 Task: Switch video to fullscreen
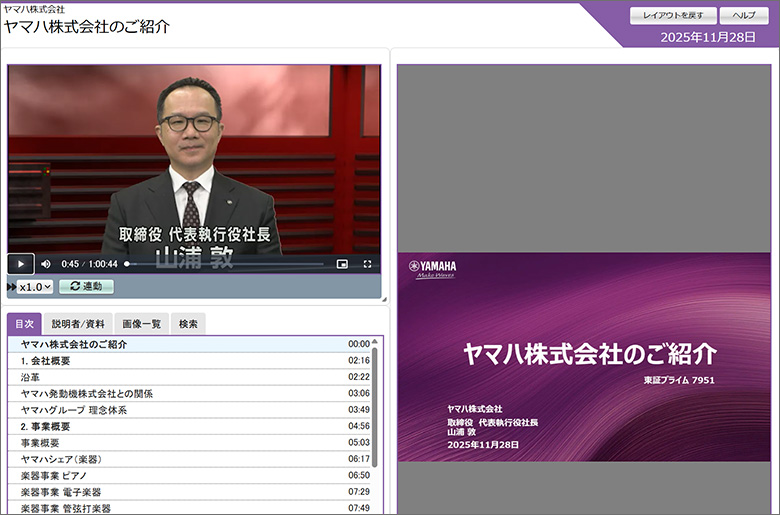[x=367, y=264]
